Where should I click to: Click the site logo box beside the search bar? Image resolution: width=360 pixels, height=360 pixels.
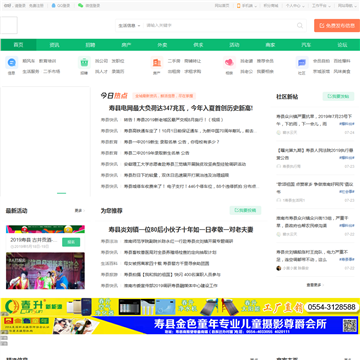pyautogui.click(x=9, y=25)
